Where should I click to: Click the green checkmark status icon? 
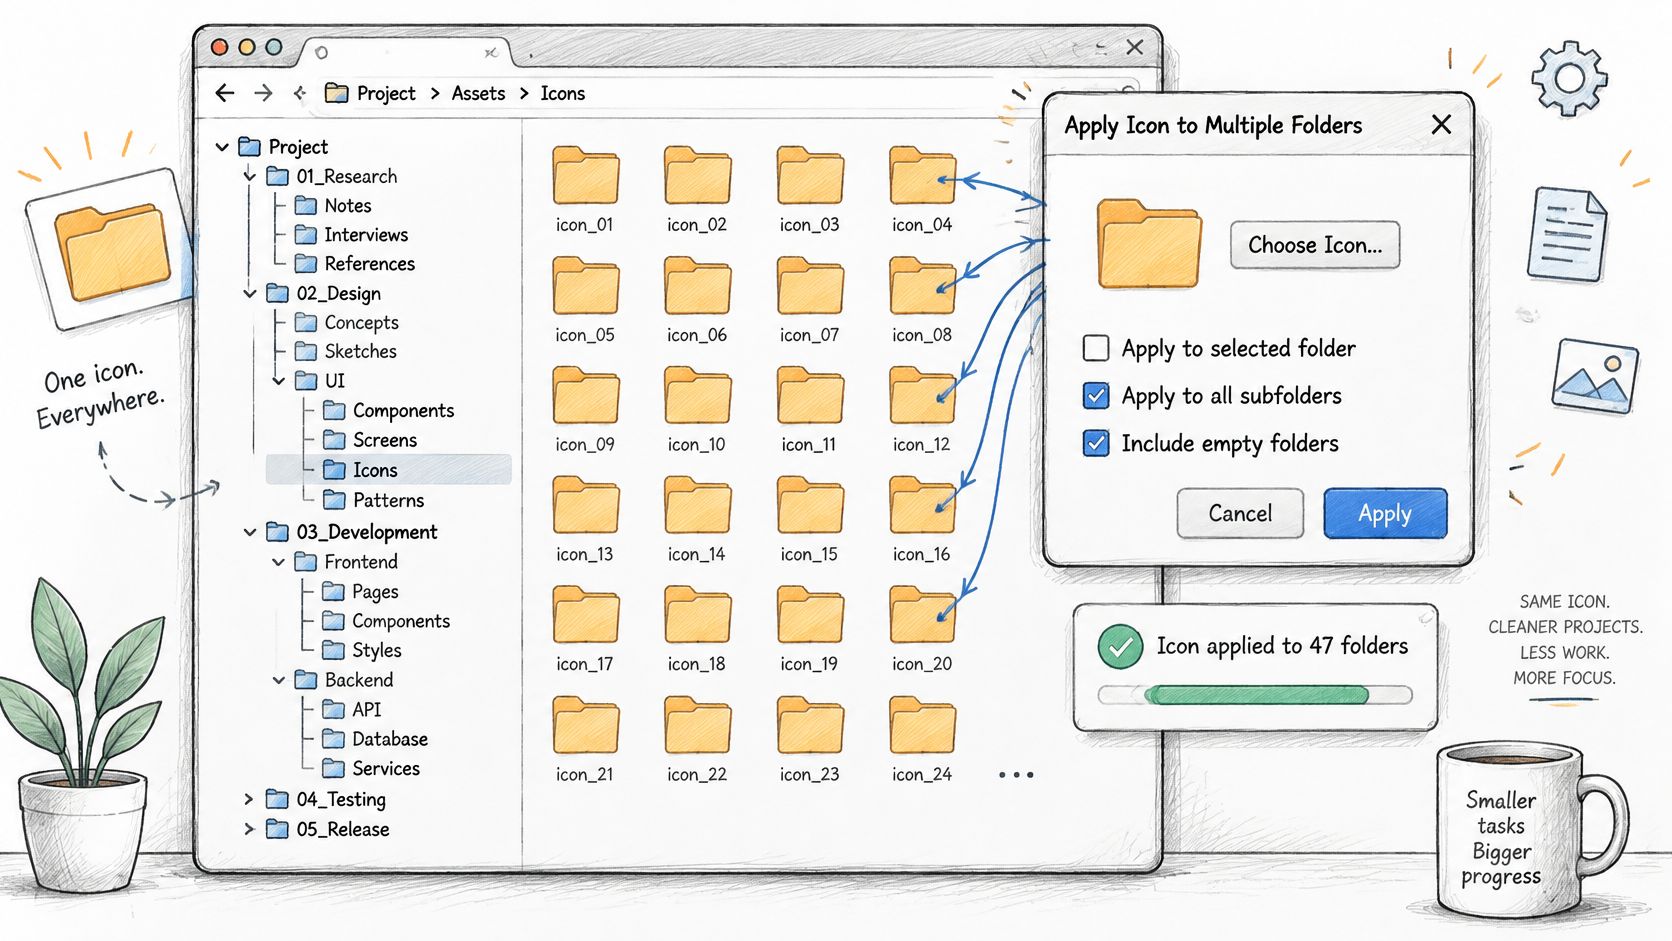[1120, 647]
